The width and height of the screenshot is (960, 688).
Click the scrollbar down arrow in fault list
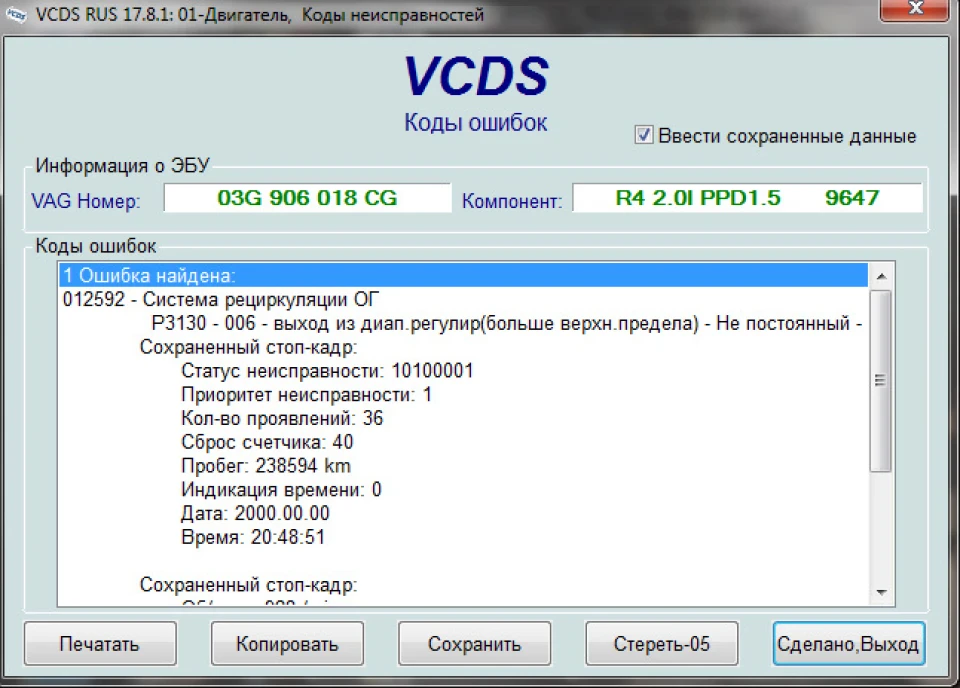(x=882, y=592)
